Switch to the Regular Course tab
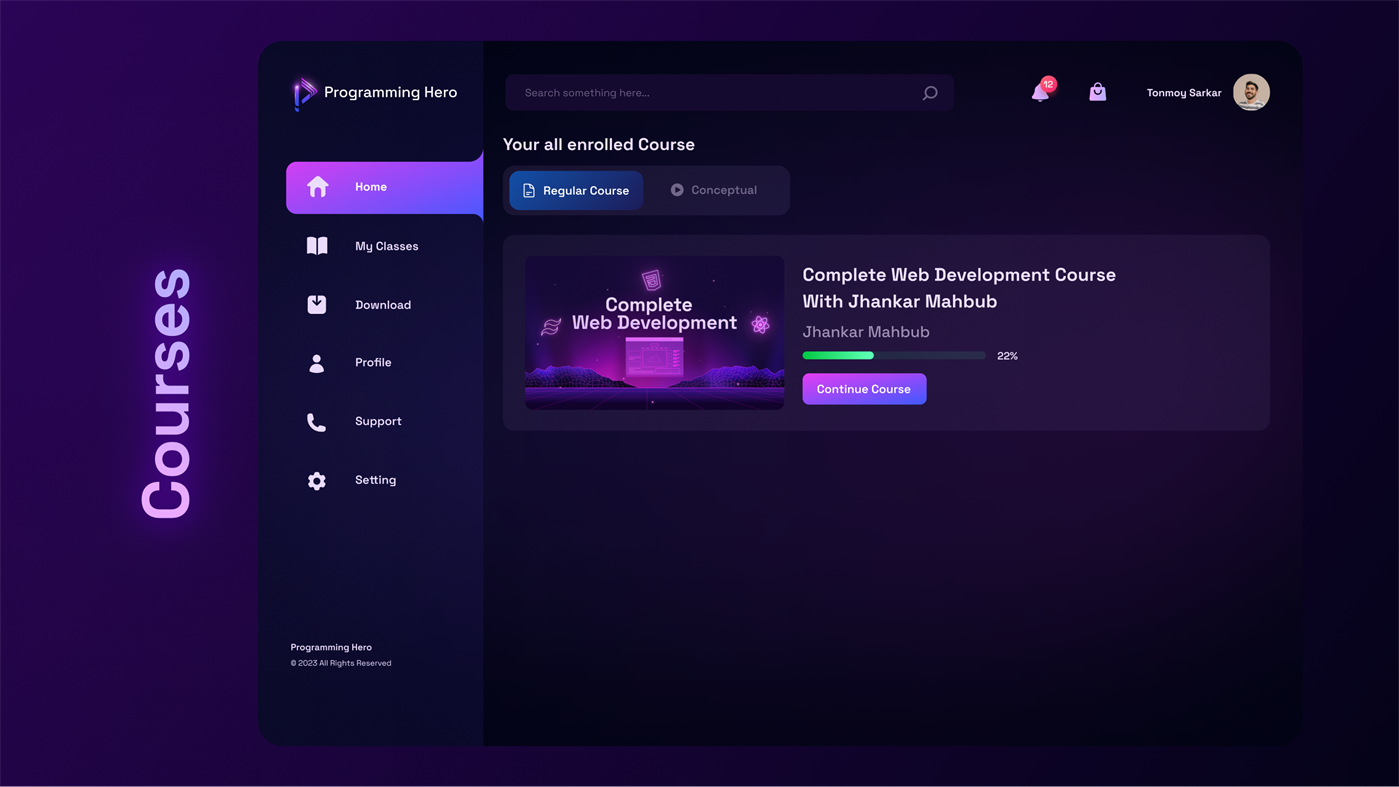This screenshot has width=1399, height=787. 575,190
